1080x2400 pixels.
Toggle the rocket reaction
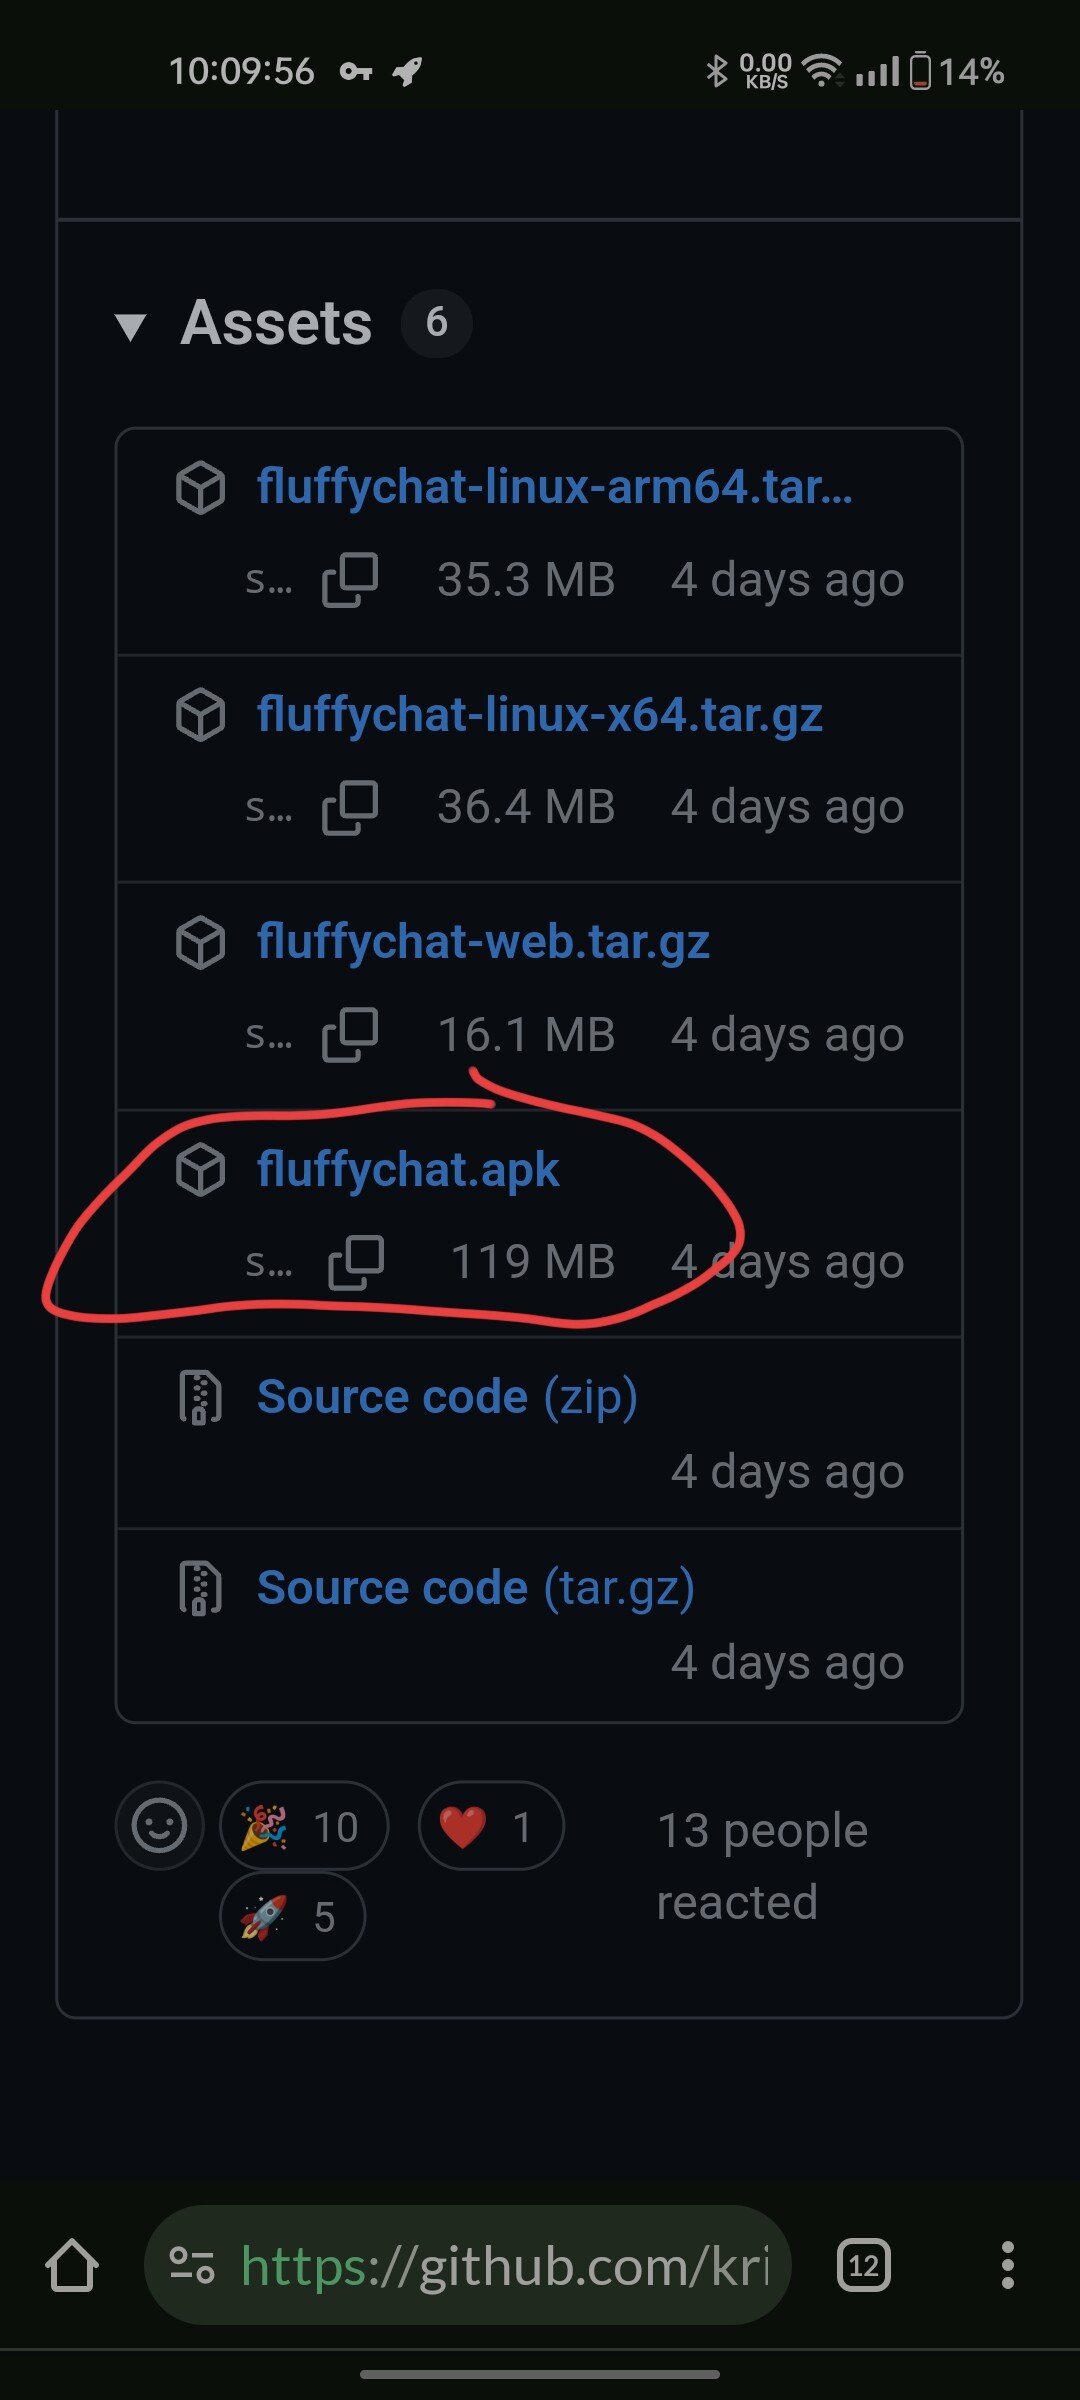pyautogui.click(x=292, y=1917)
